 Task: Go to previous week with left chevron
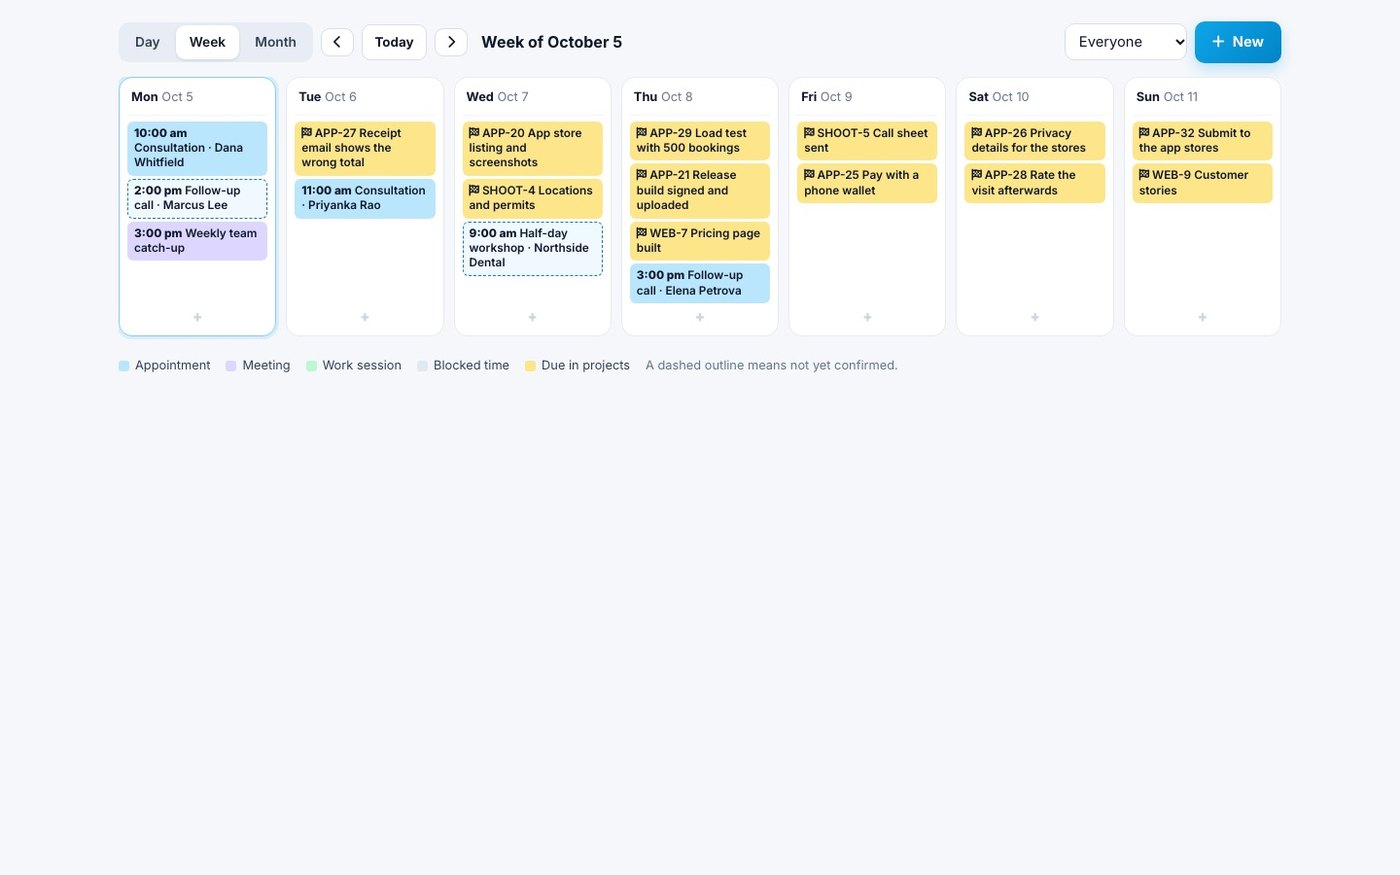point(337,42)
